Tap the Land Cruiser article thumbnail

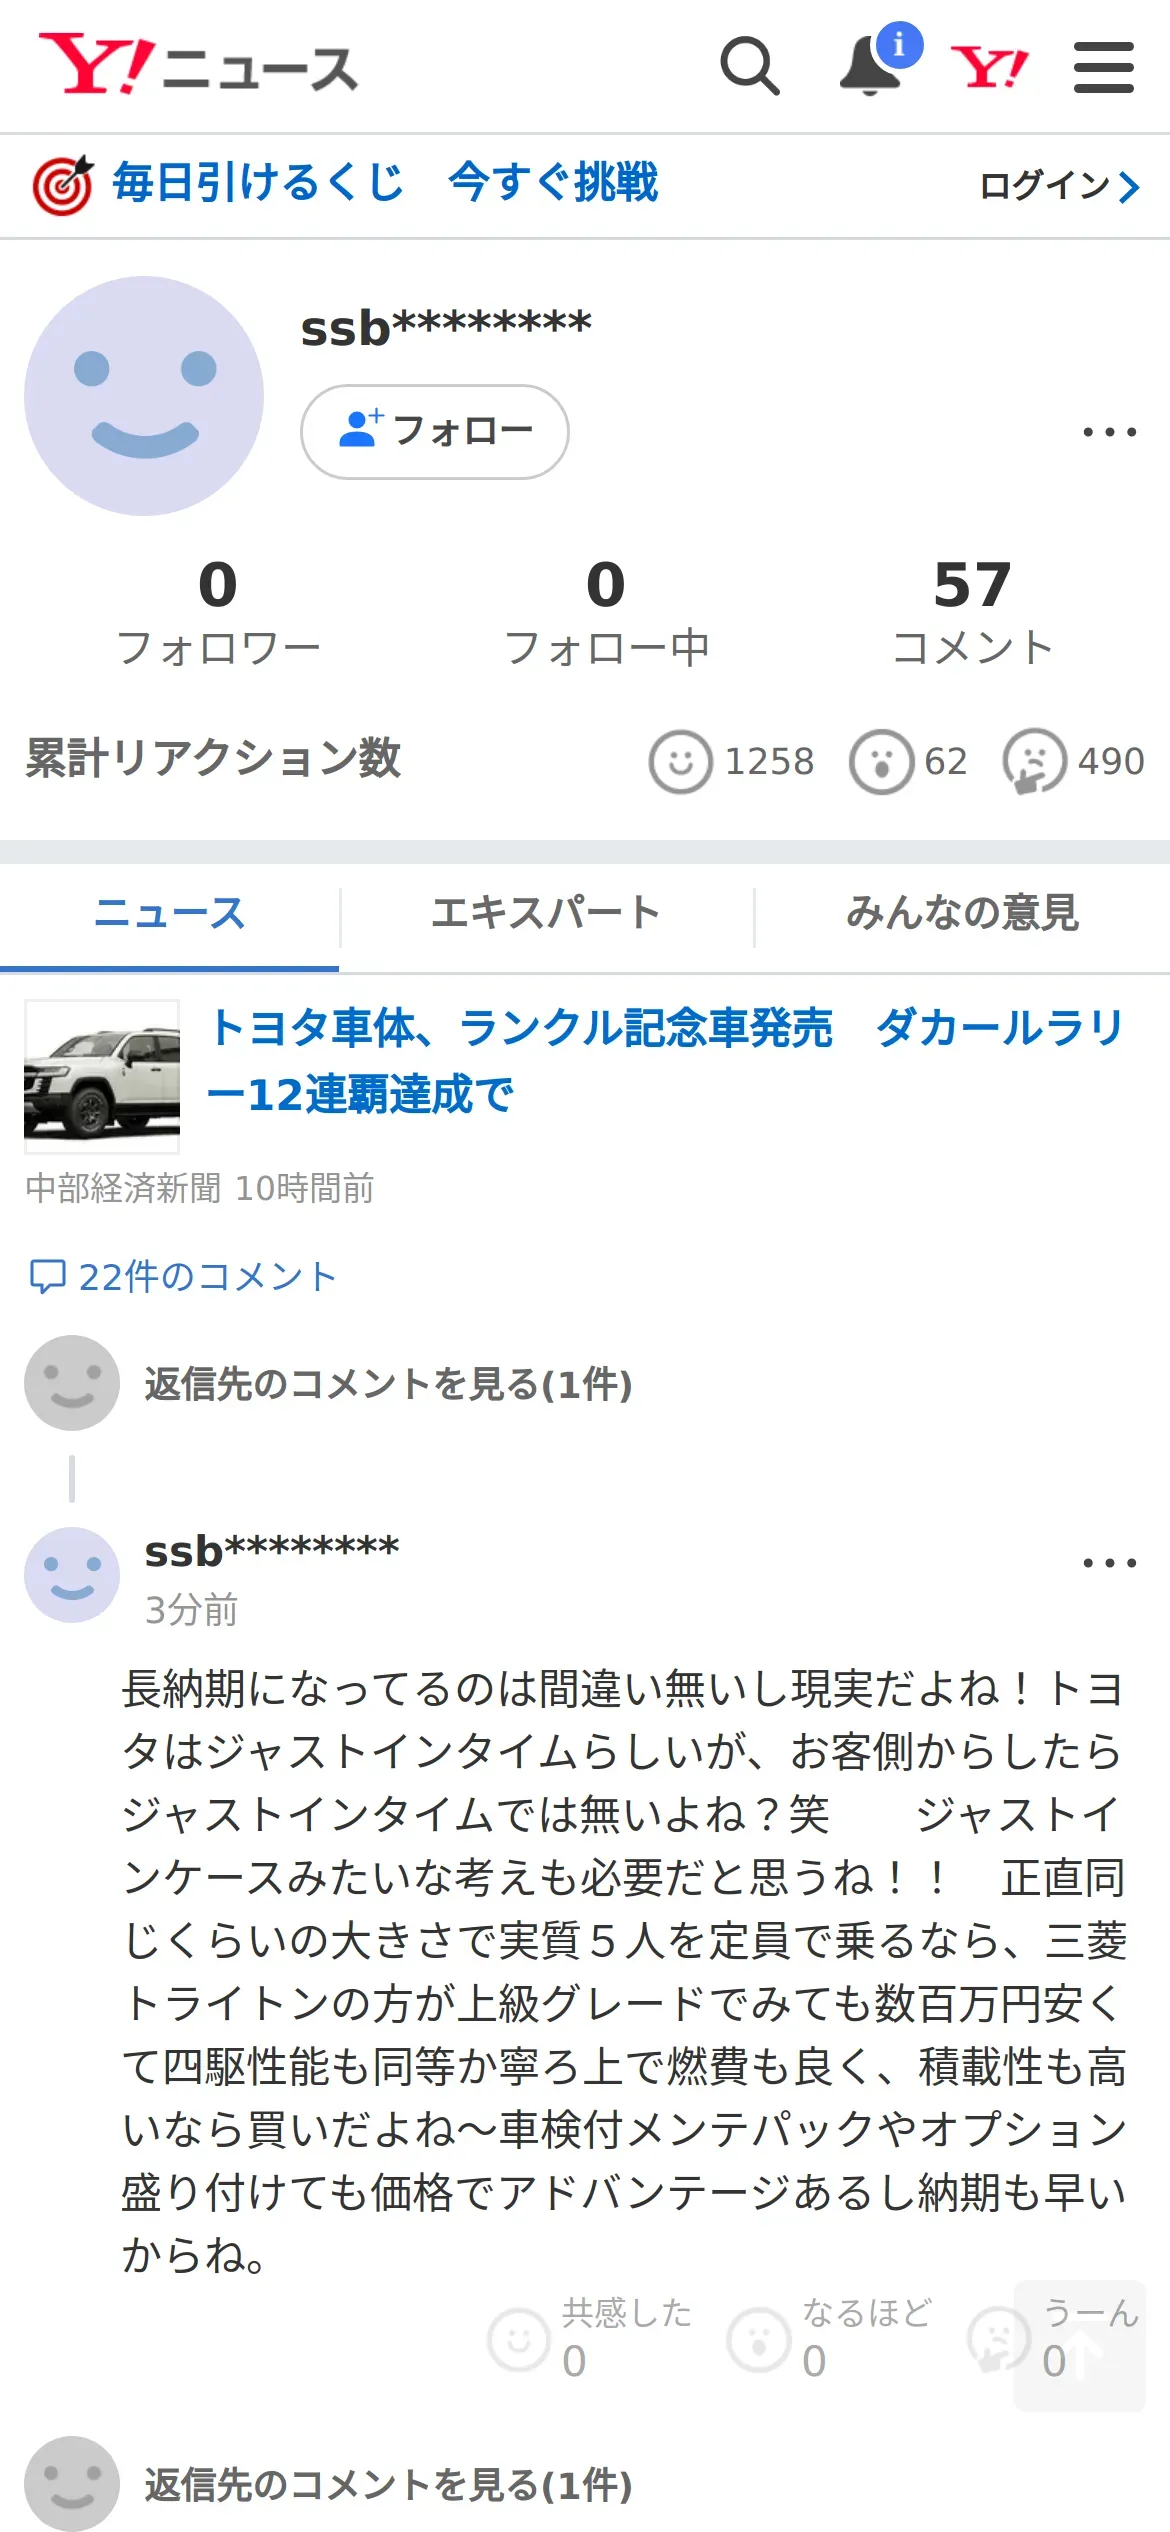[102, 1077]
